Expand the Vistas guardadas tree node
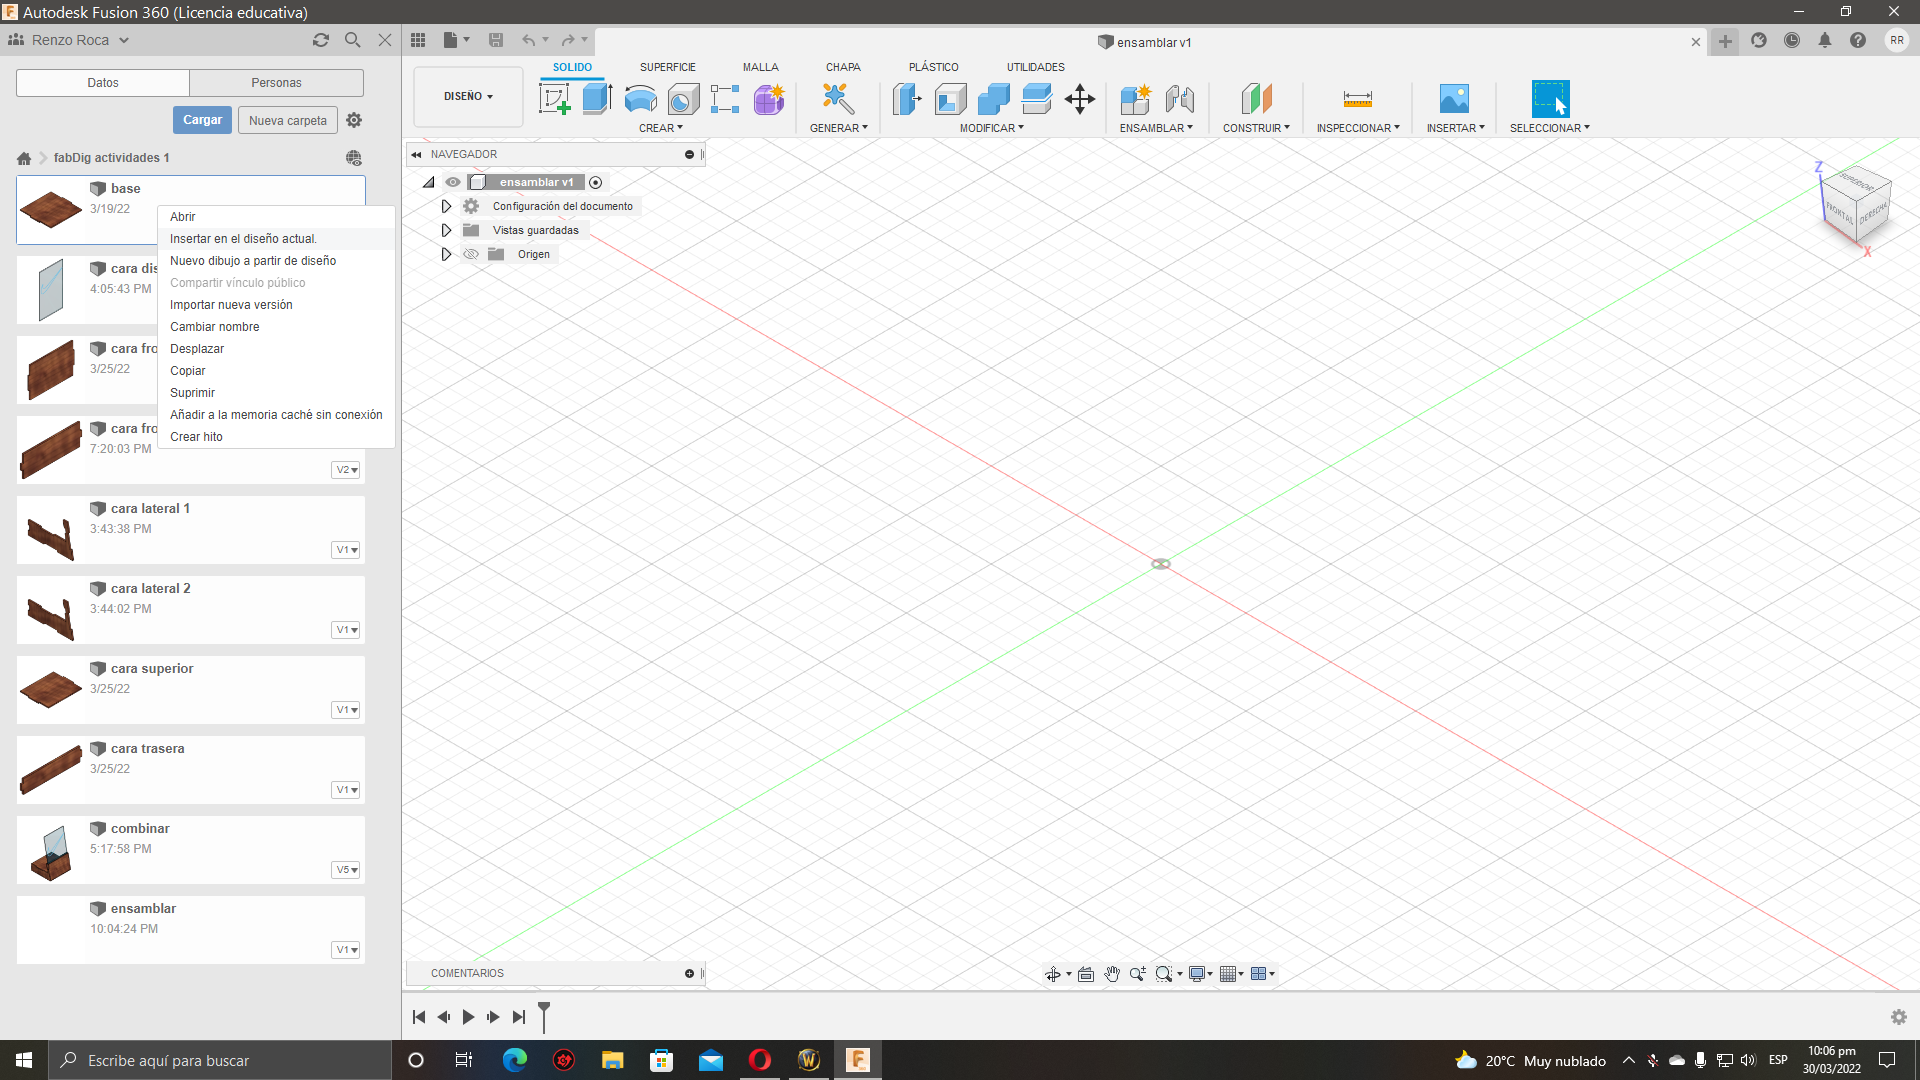 [x=445, y=230]
